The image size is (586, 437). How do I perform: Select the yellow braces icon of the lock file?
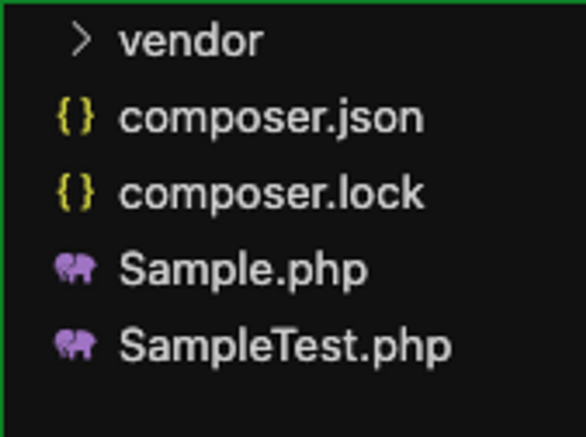[75, 193]
